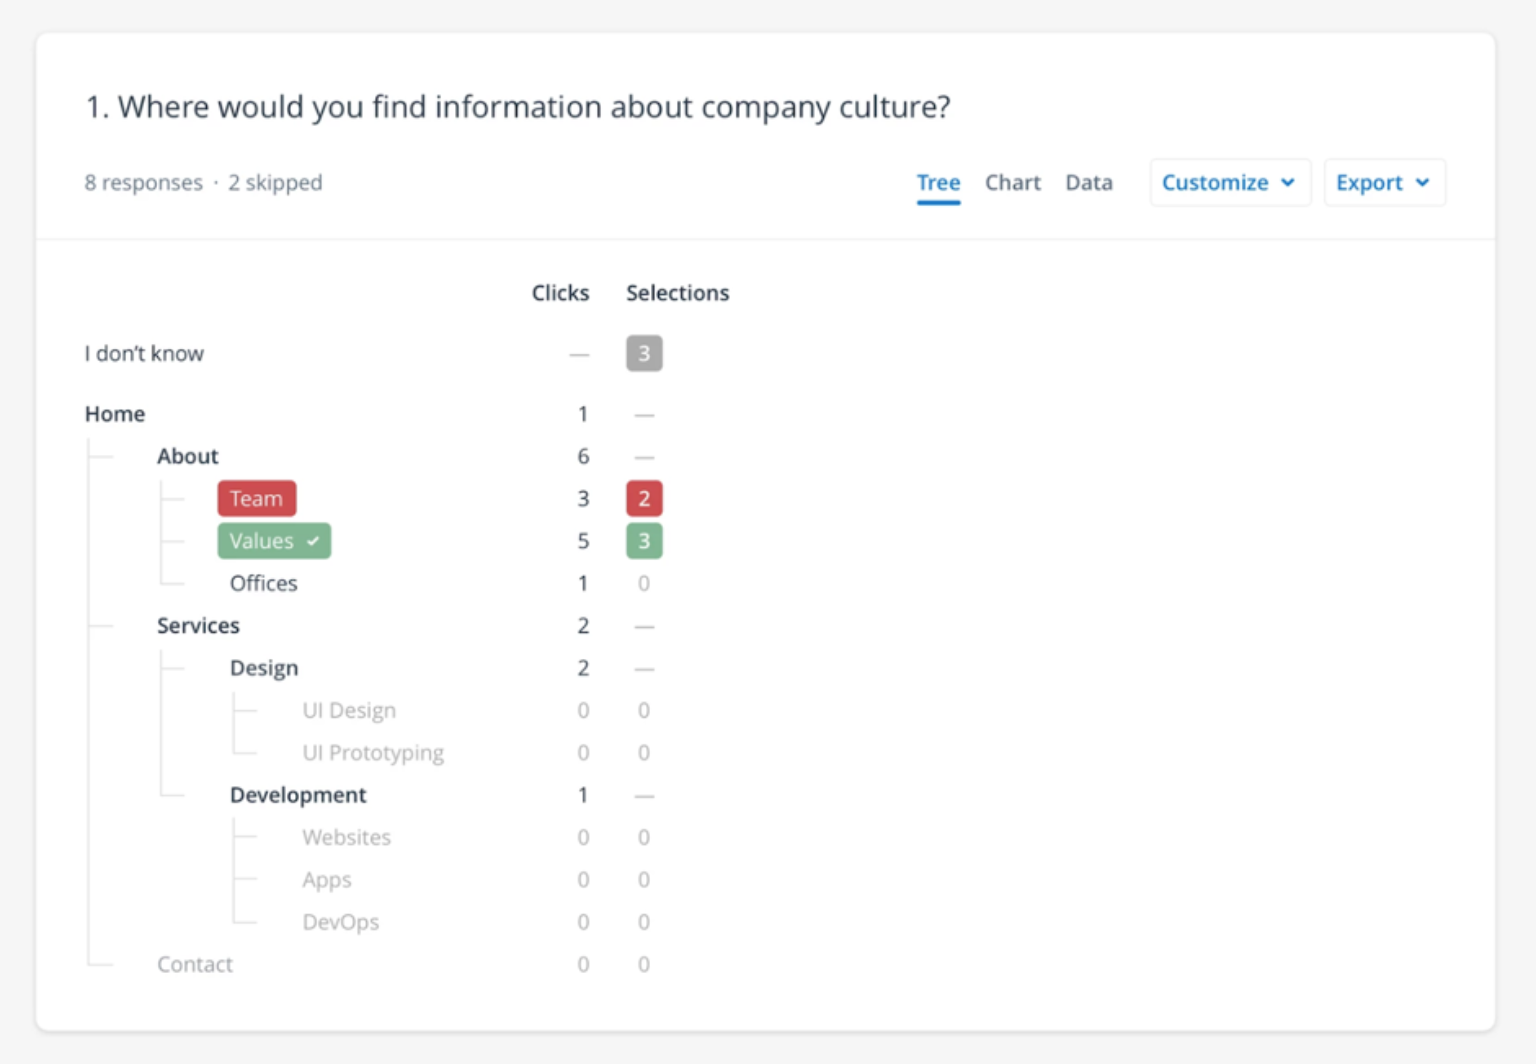Click the 8 responses text
The image size is (1536, 1064).
click(x=143, y=182)
